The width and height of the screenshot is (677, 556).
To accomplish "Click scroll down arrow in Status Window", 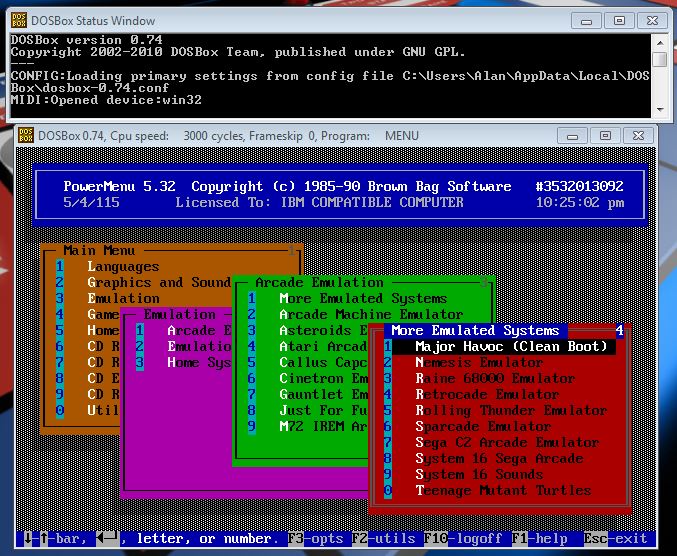I will (660, 110).
